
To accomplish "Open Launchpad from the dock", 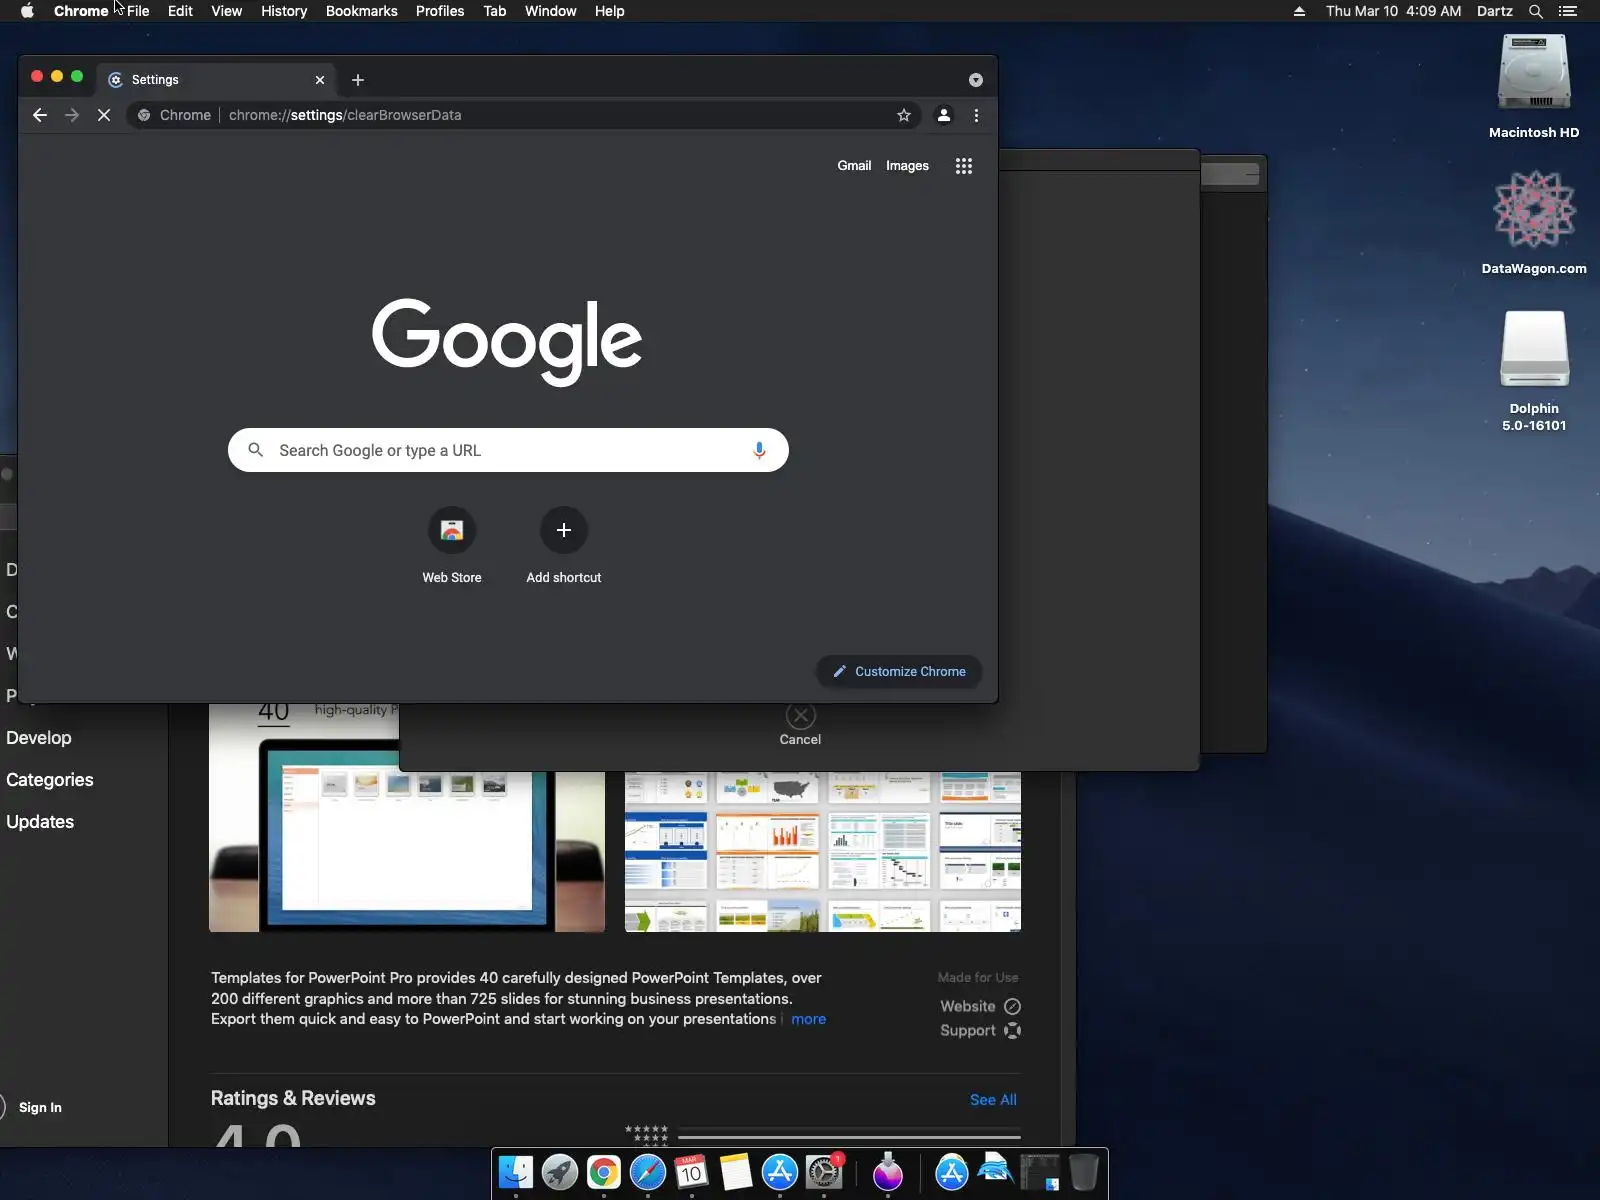I will click(560, 1172).
